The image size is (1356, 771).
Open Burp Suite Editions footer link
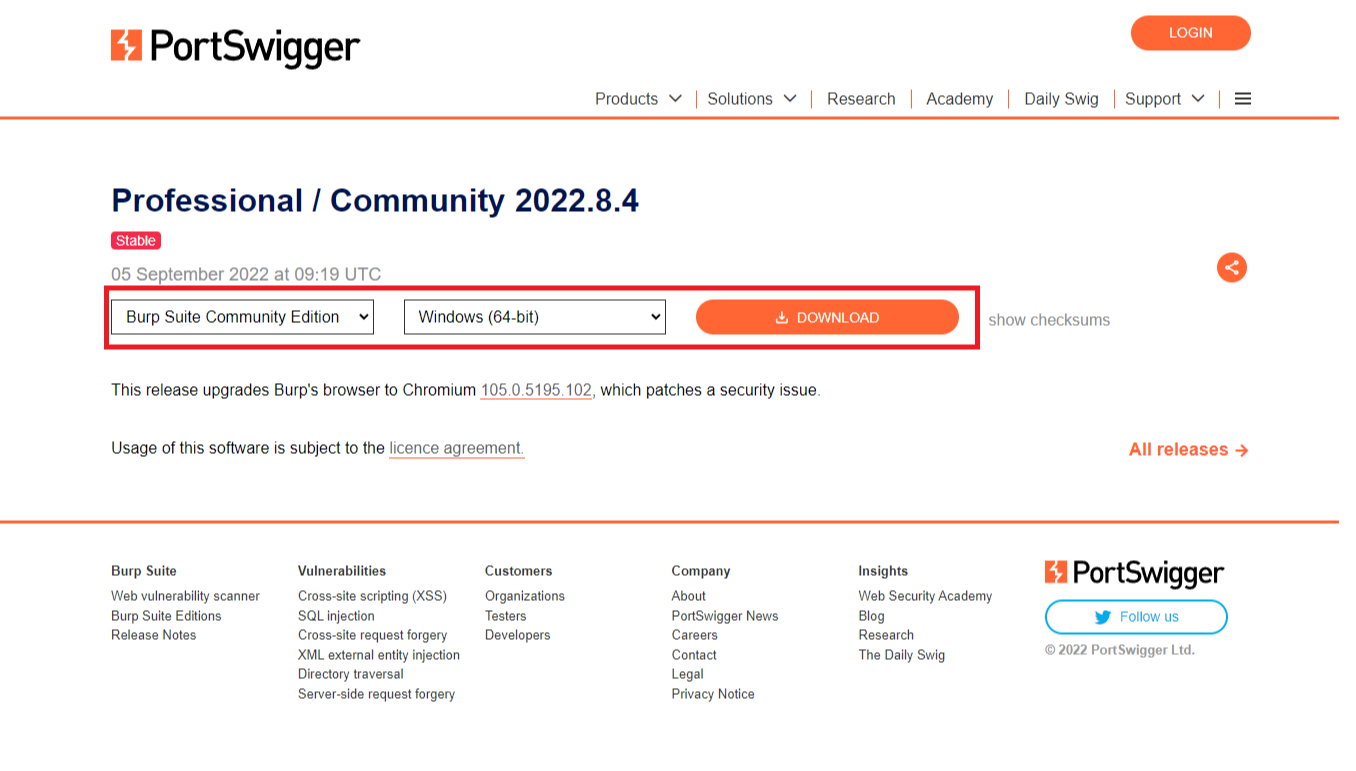tap(166, 616)
